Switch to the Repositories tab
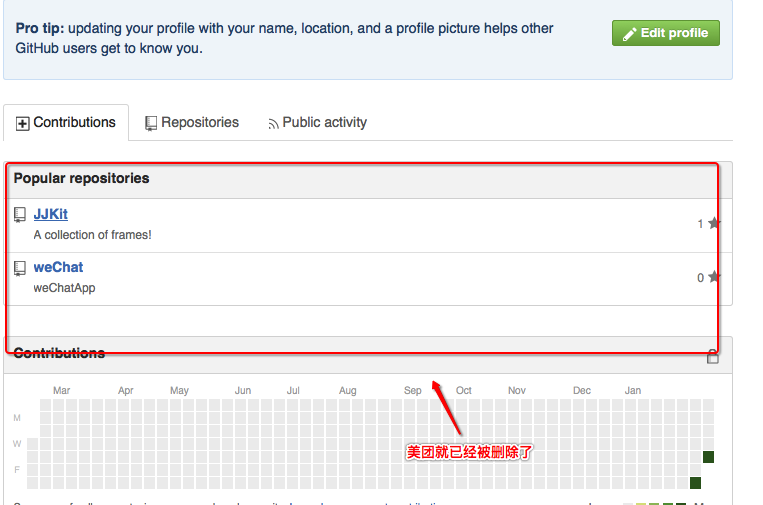 (192, 123)
